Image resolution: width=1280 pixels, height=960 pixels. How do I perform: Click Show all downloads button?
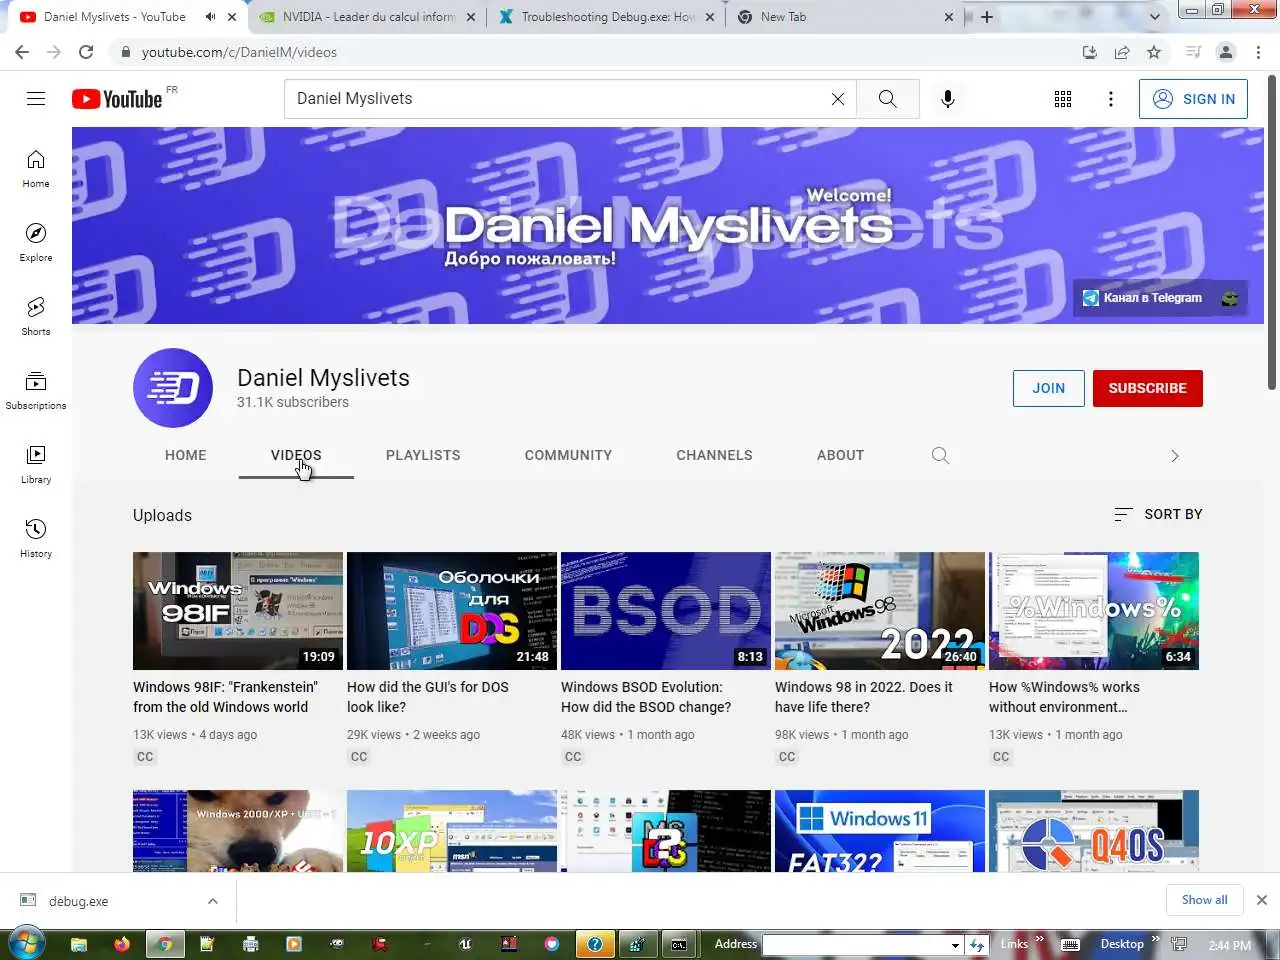[1204, 900]
